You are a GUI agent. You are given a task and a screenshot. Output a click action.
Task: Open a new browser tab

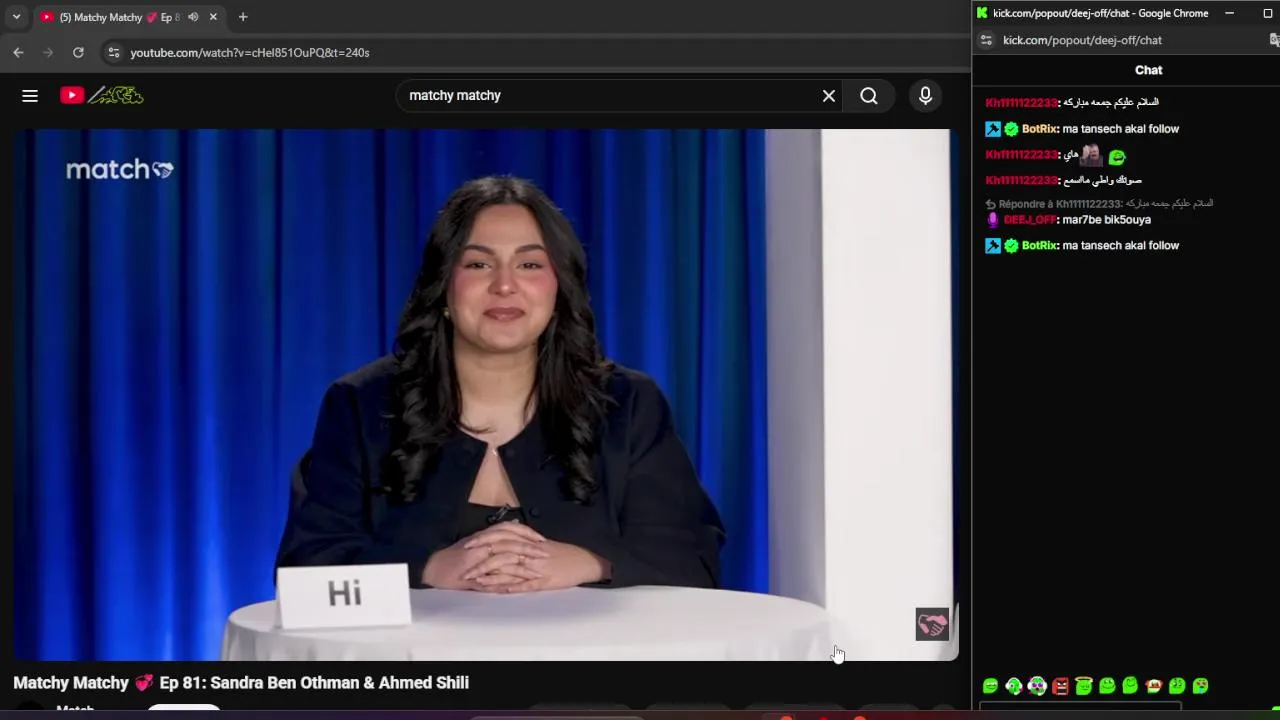[x=242, y=17]
